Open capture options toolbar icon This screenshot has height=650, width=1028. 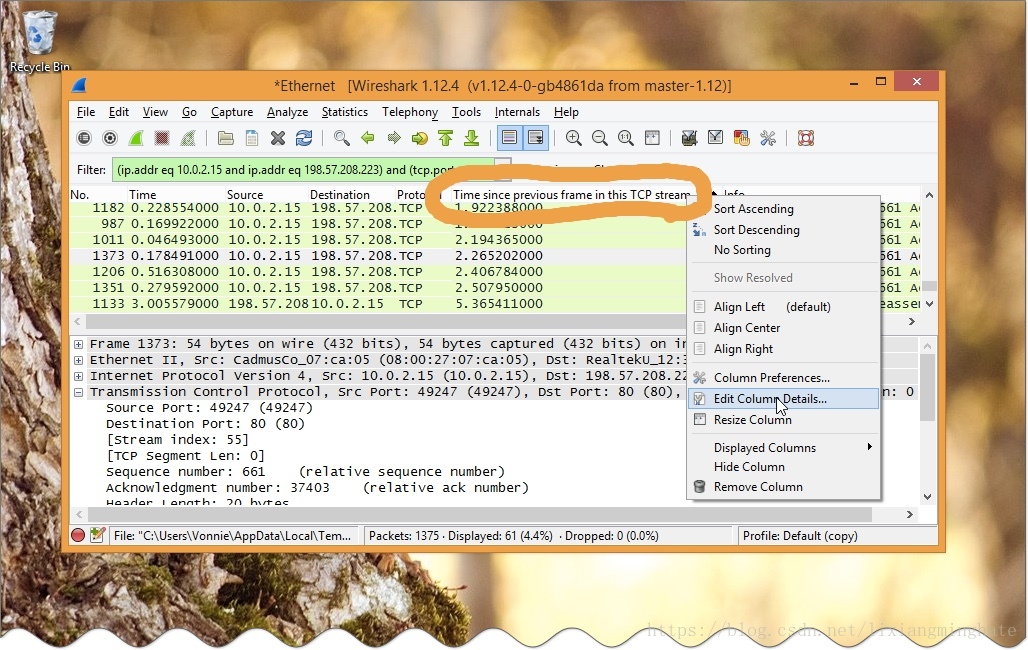(110, 138)
